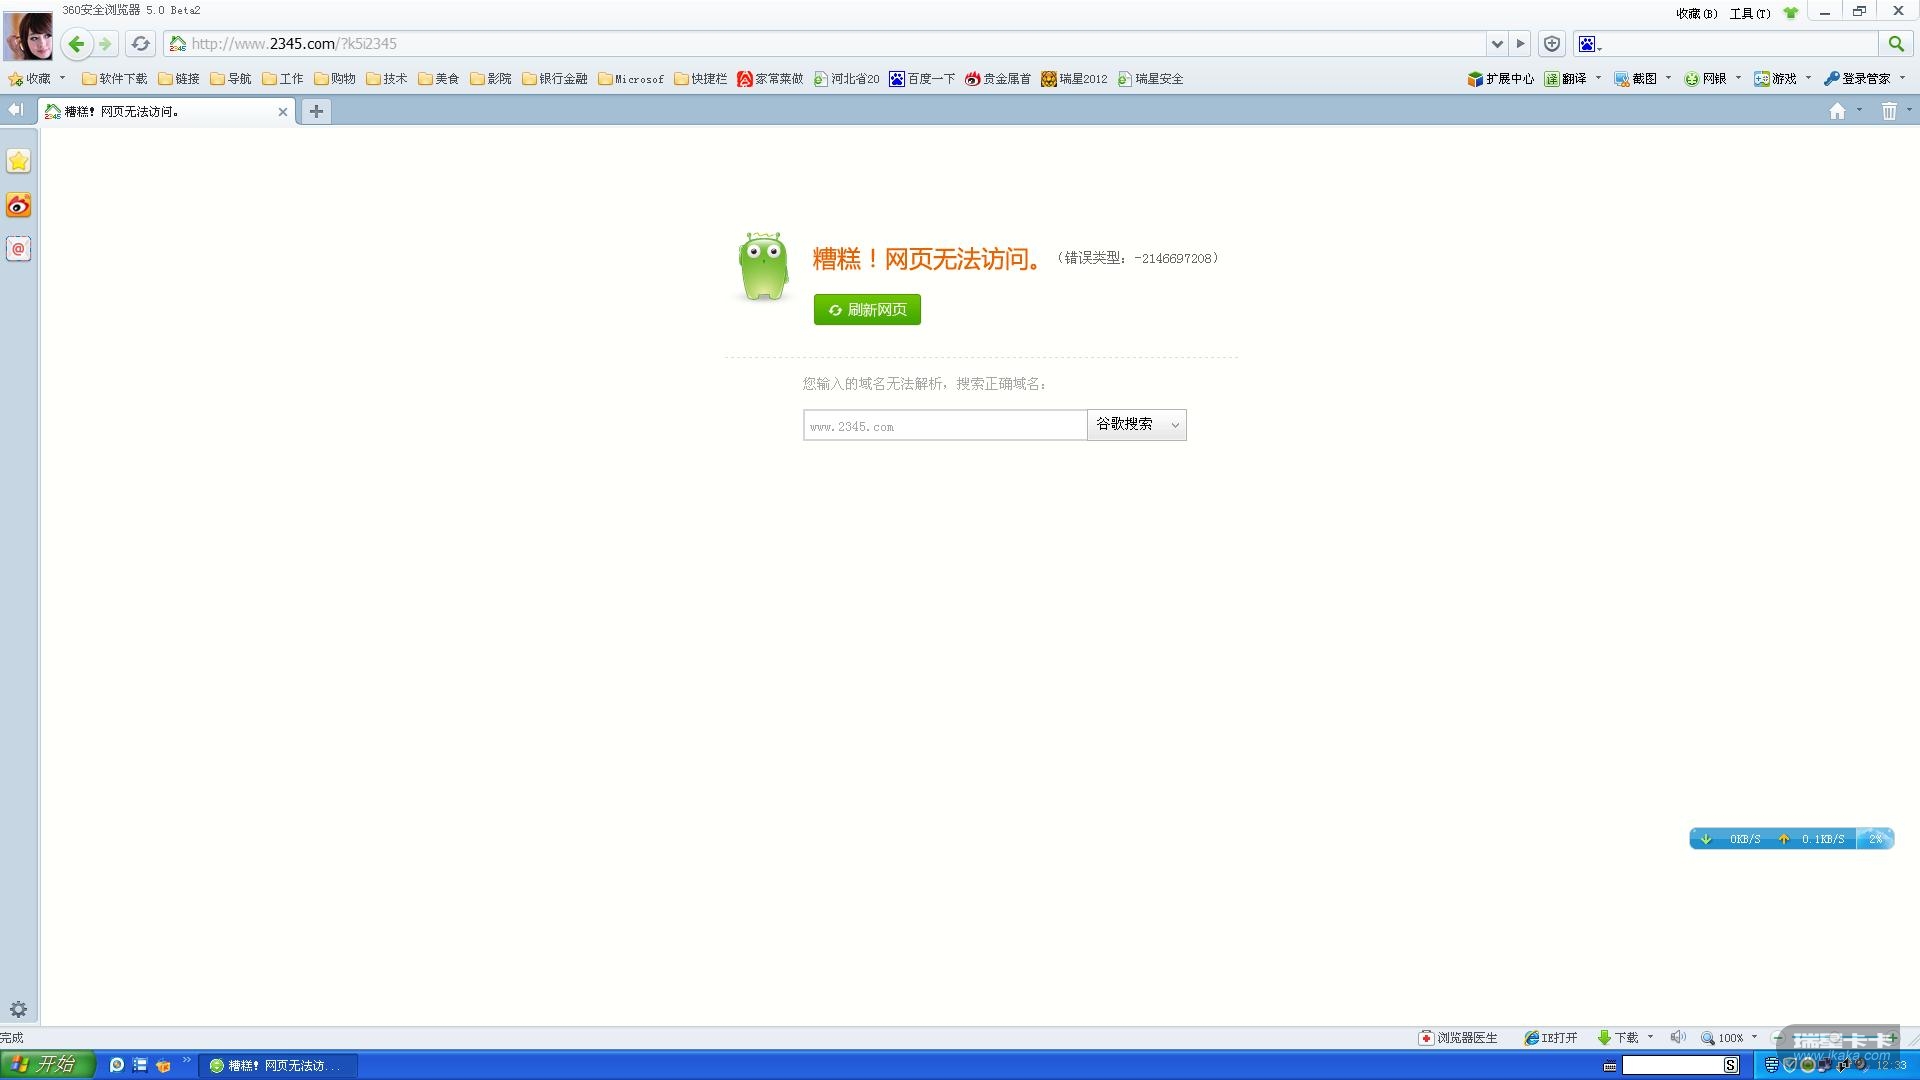
Task: Open the mail @ sidebar icon
Action: pos(19,248)
